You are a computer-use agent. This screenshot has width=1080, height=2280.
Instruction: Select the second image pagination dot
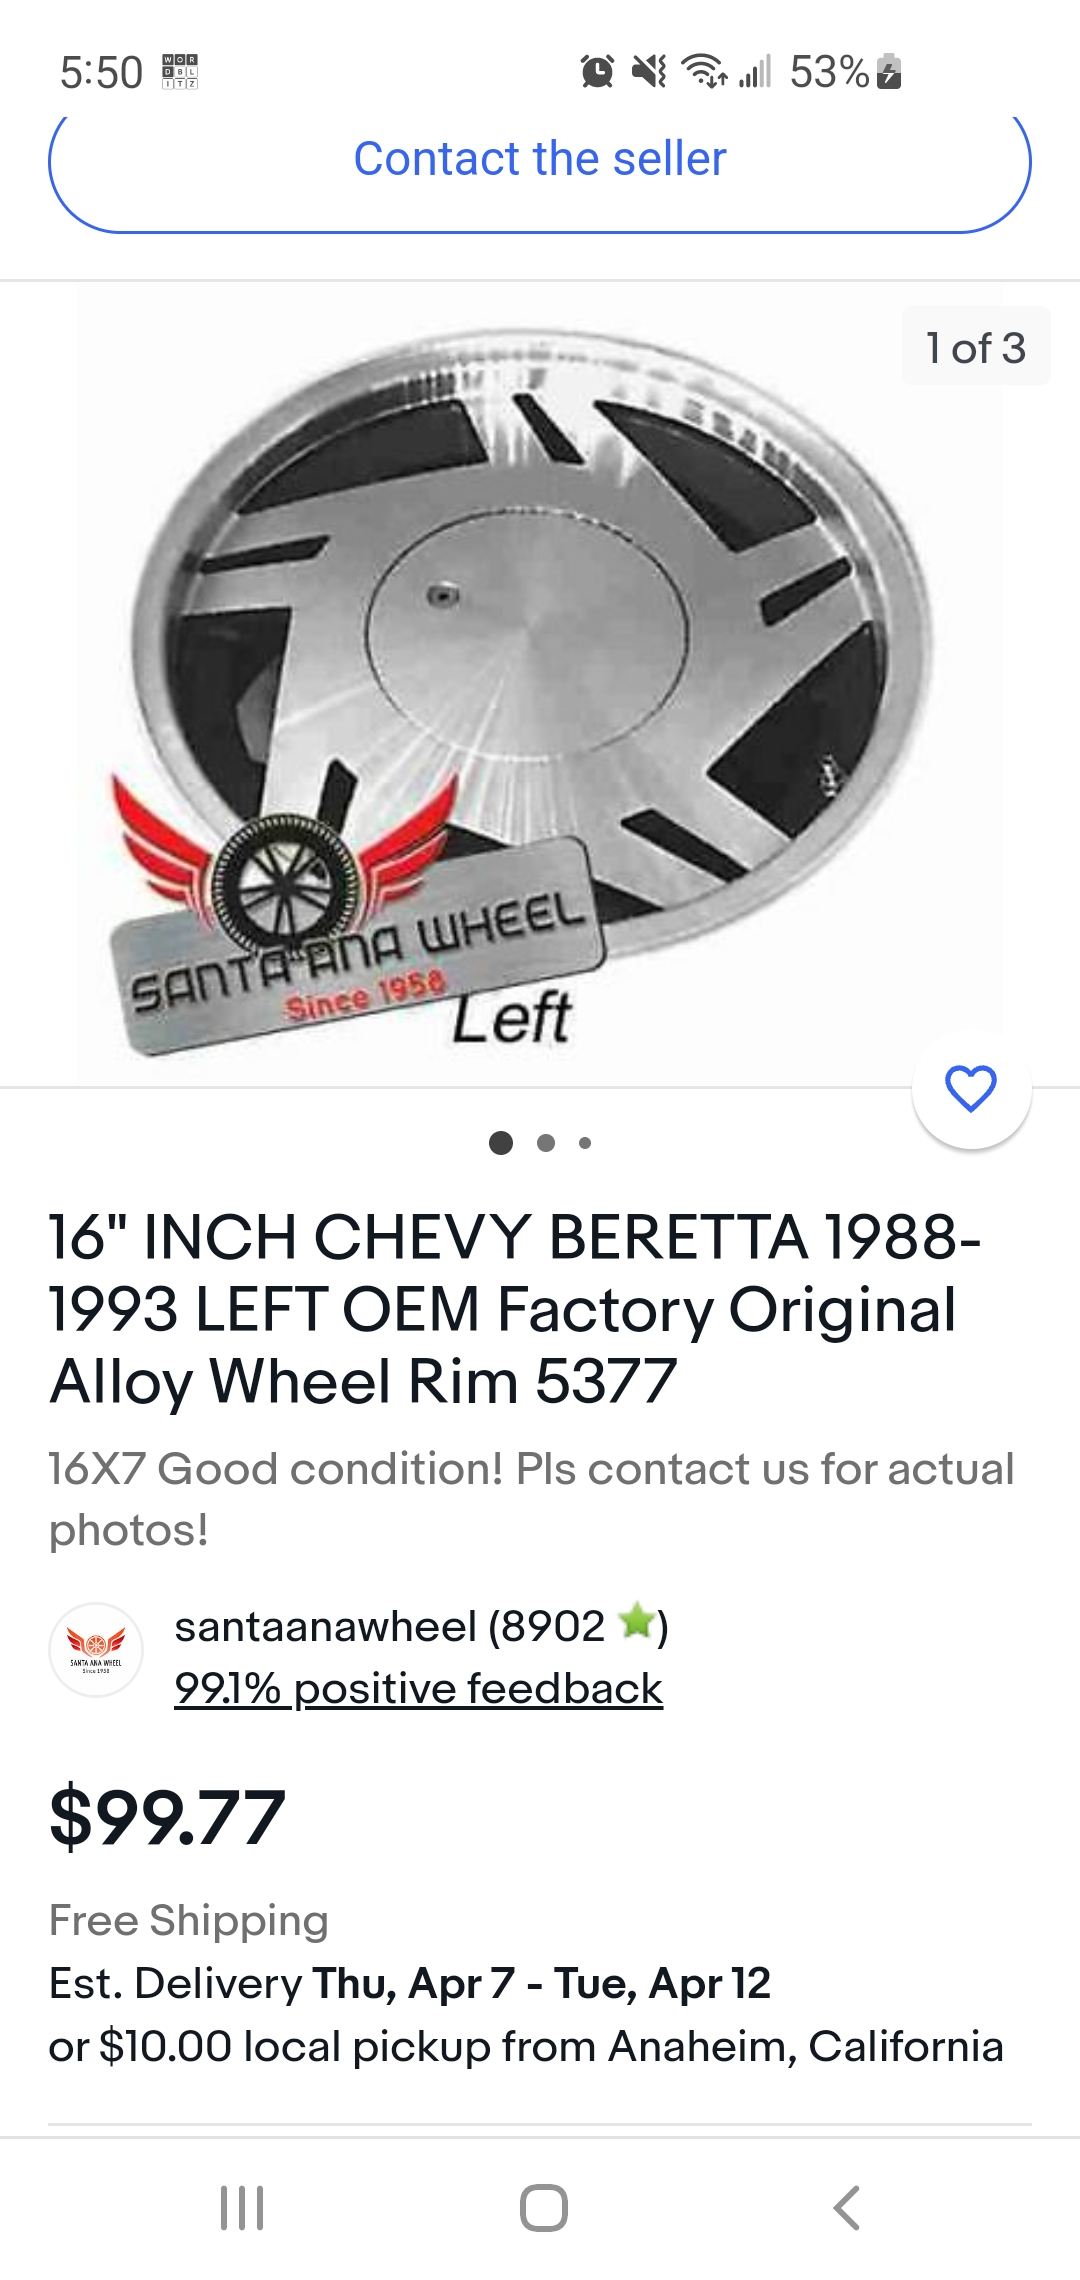(546, 1143)
